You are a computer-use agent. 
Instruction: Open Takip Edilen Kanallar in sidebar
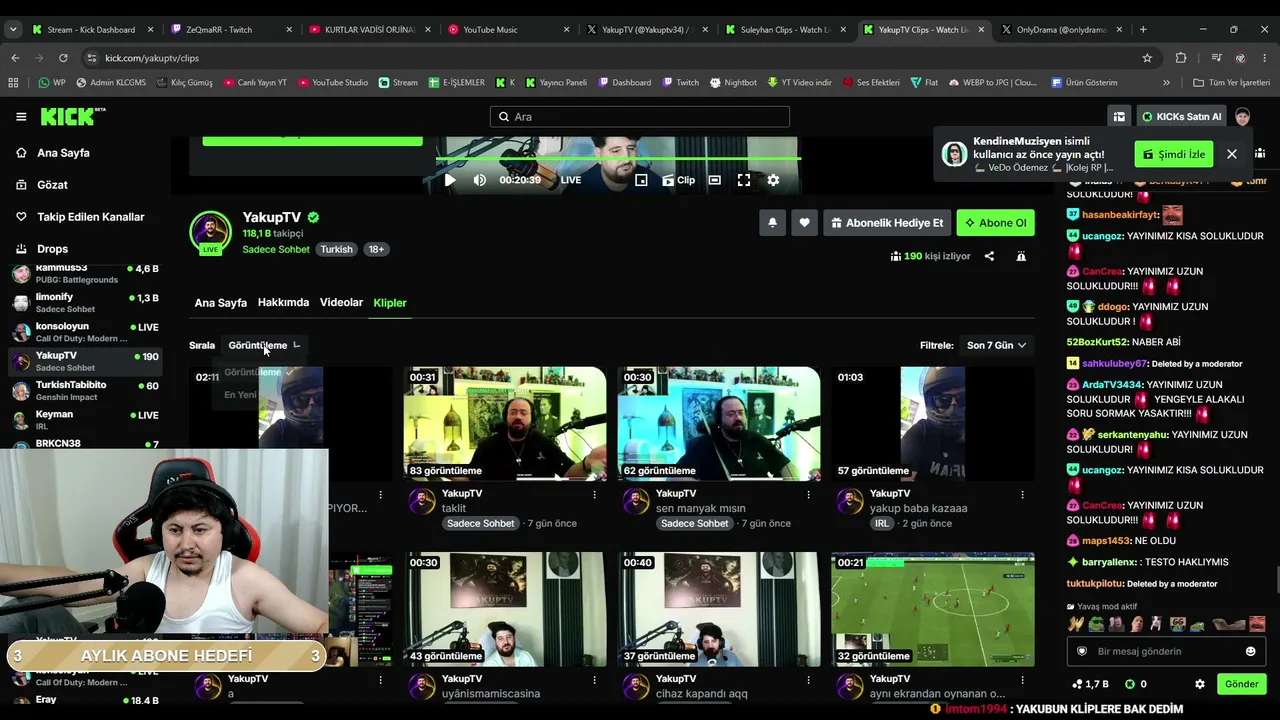pos(90,217)
